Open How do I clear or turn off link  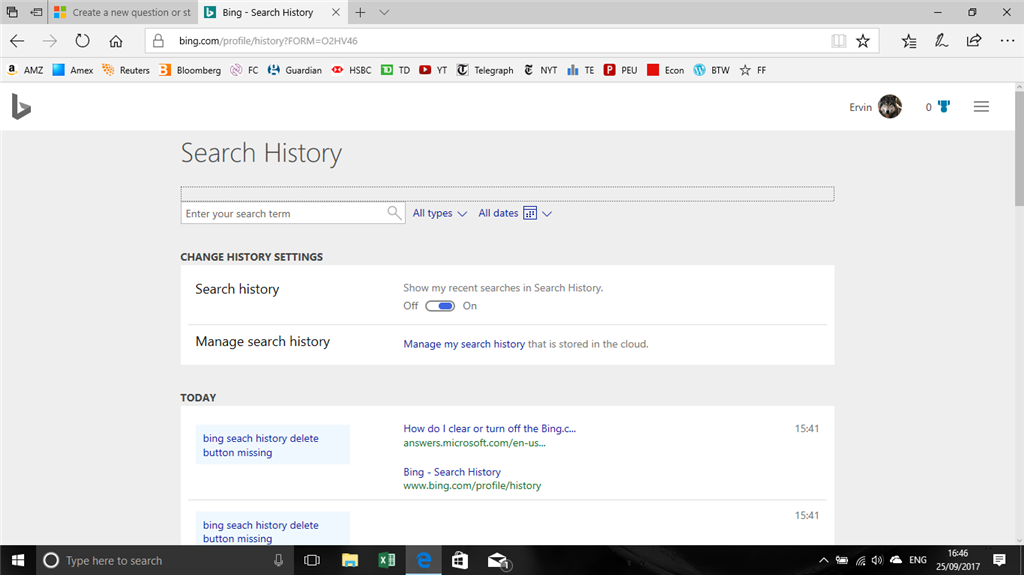point(489,429)
